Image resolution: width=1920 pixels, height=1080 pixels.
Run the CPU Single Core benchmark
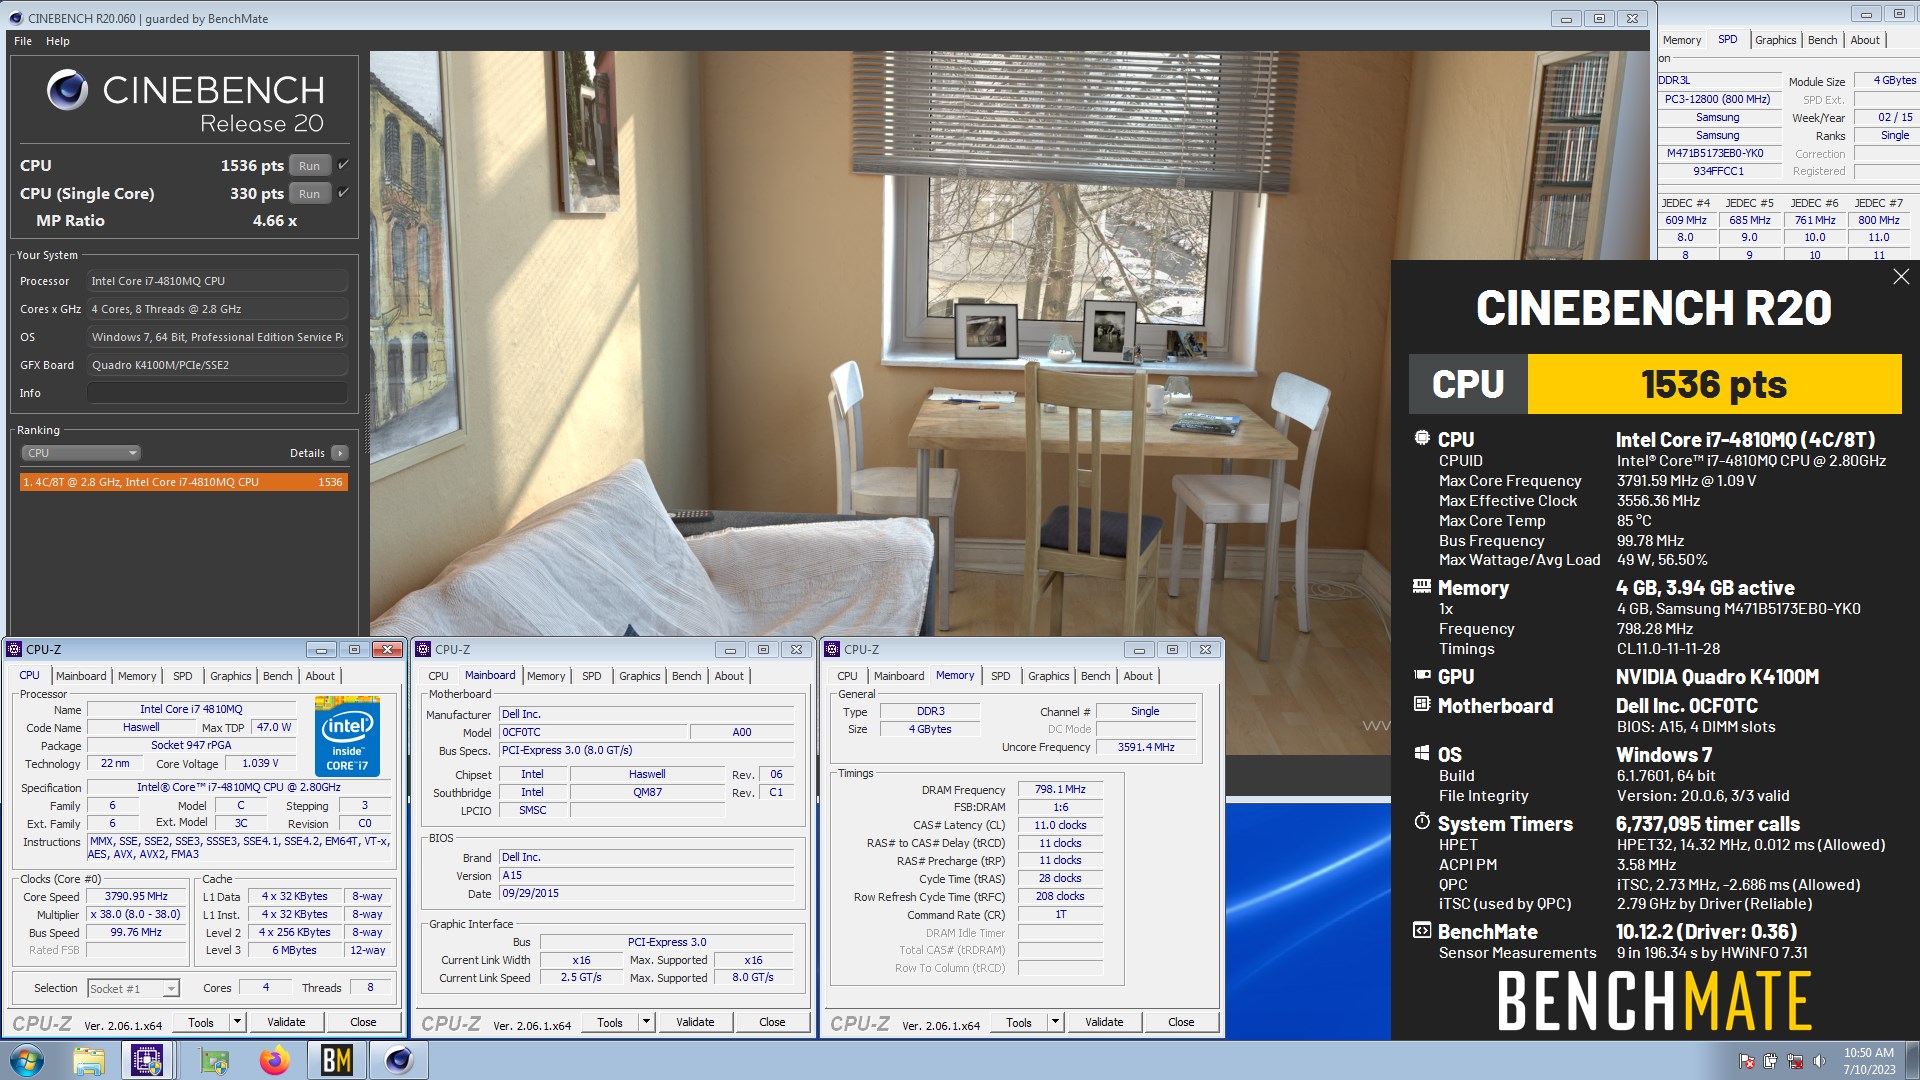[310, 194]
